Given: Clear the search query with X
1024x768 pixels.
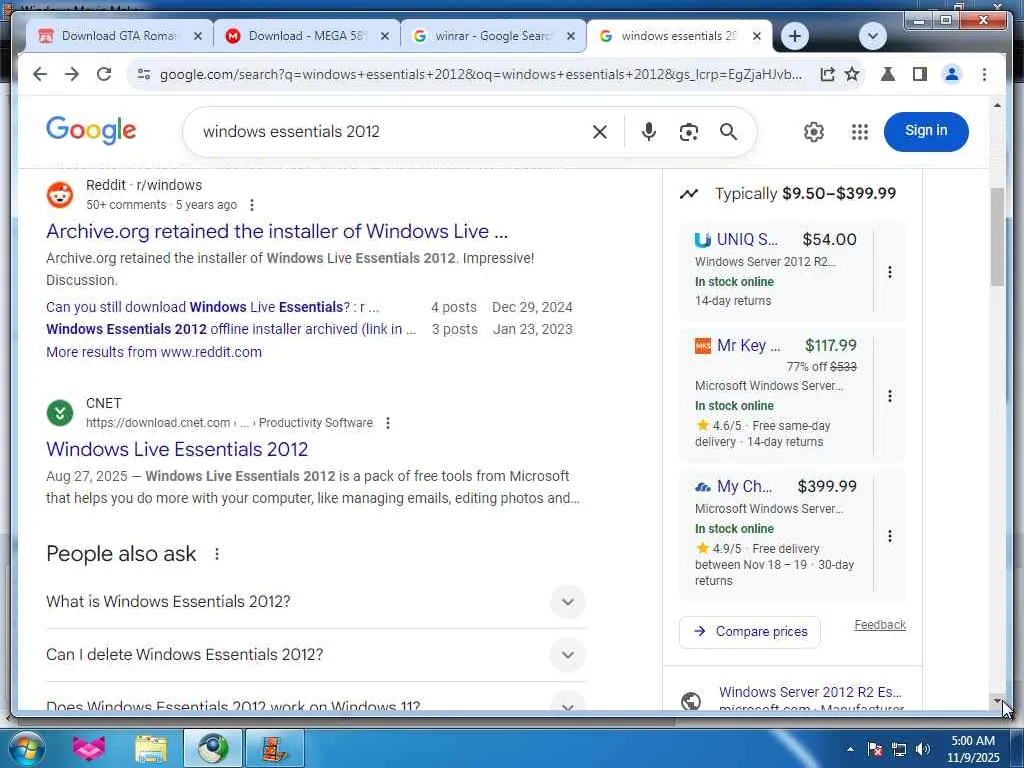Looking at the screenshot, I should (600, 132).
